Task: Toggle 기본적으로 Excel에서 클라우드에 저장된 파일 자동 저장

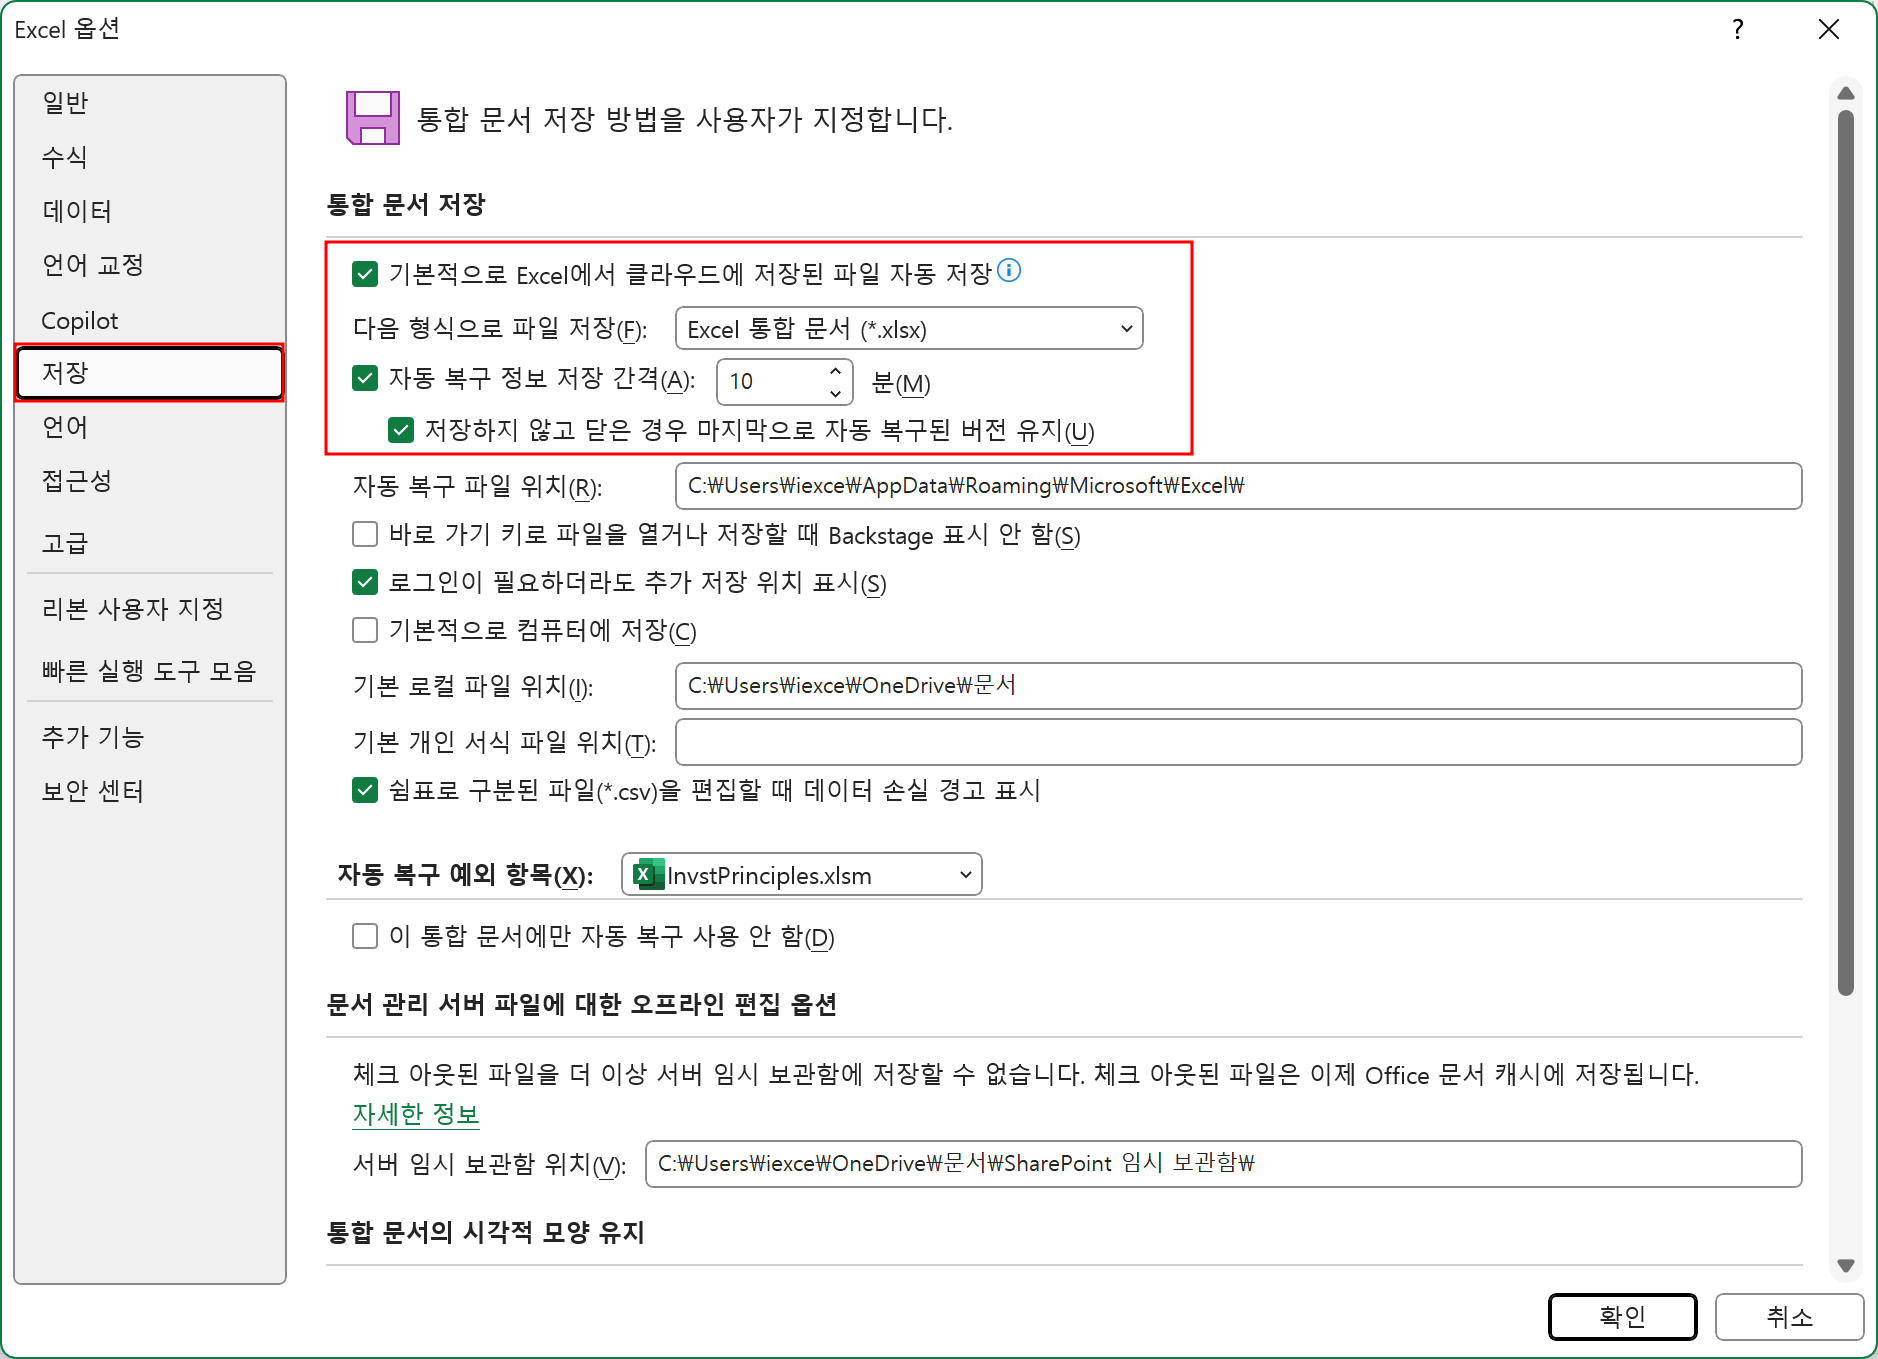Action: (x=365, y=273)
